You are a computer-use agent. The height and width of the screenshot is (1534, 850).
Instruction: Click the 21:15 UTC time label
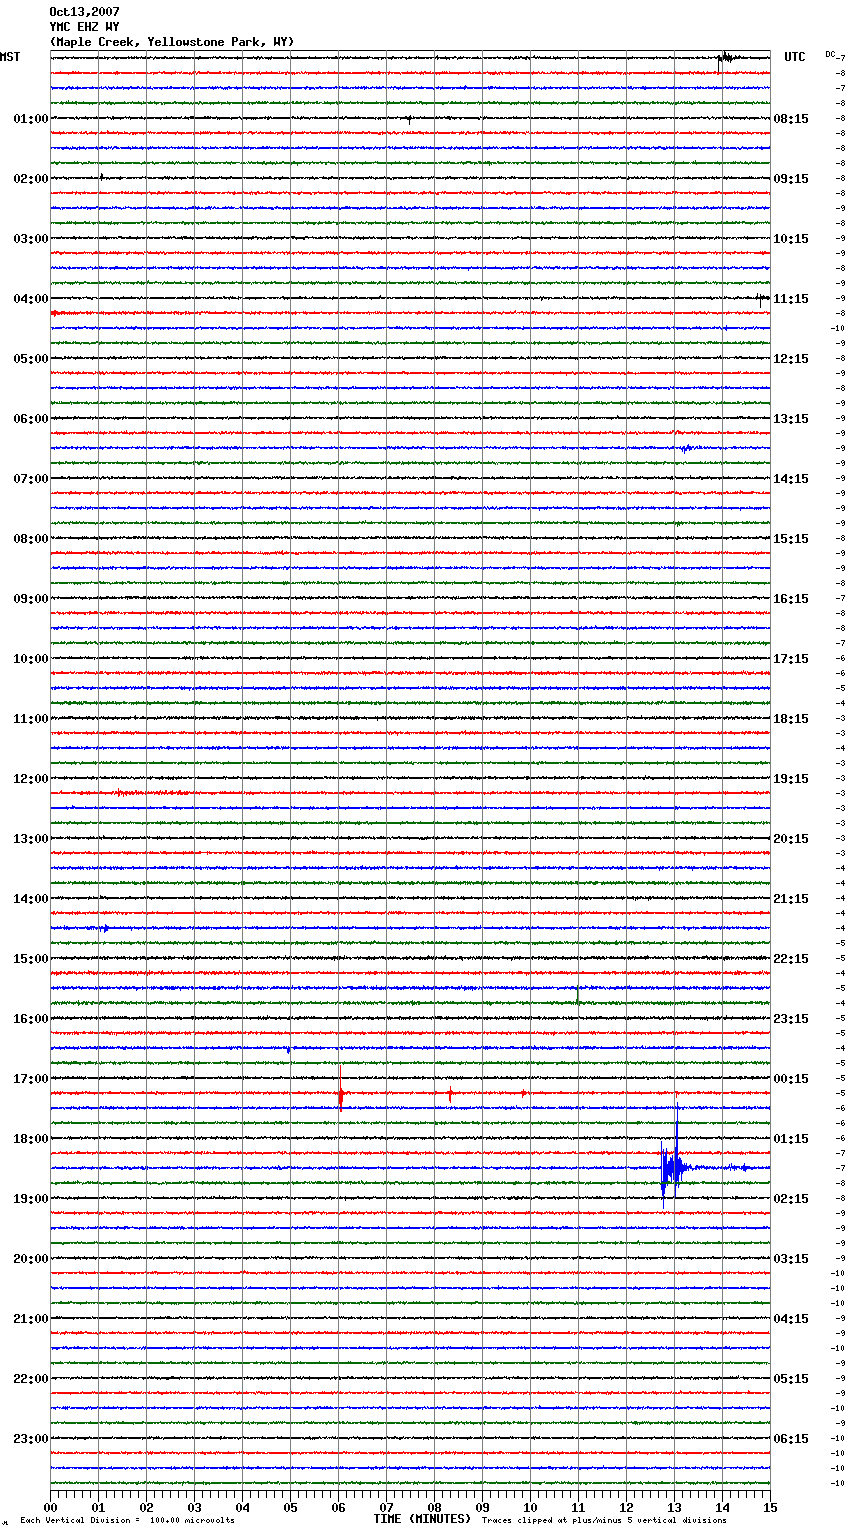(791, 899)
